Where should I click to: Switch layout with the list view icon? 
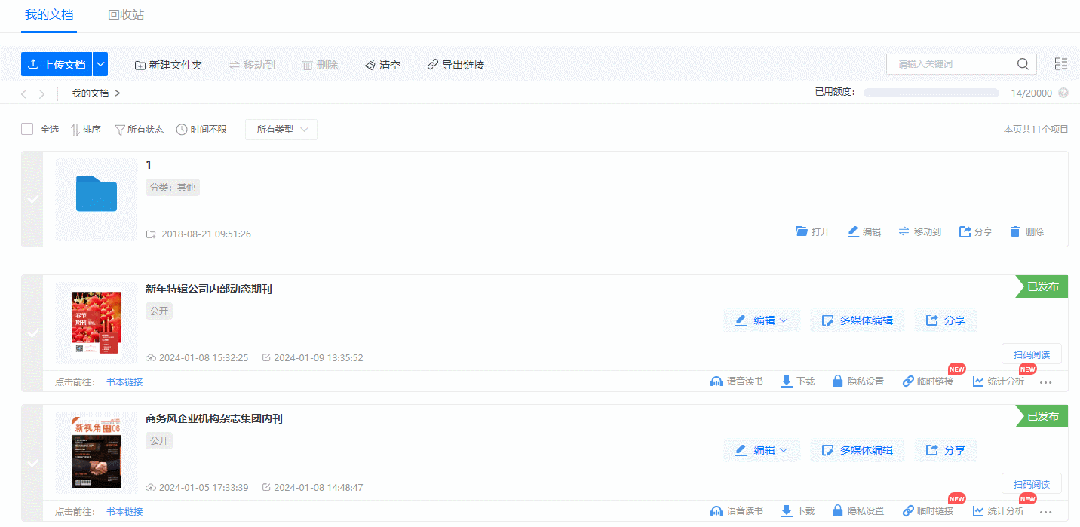pyautogui.click(x=1060, y=64)
